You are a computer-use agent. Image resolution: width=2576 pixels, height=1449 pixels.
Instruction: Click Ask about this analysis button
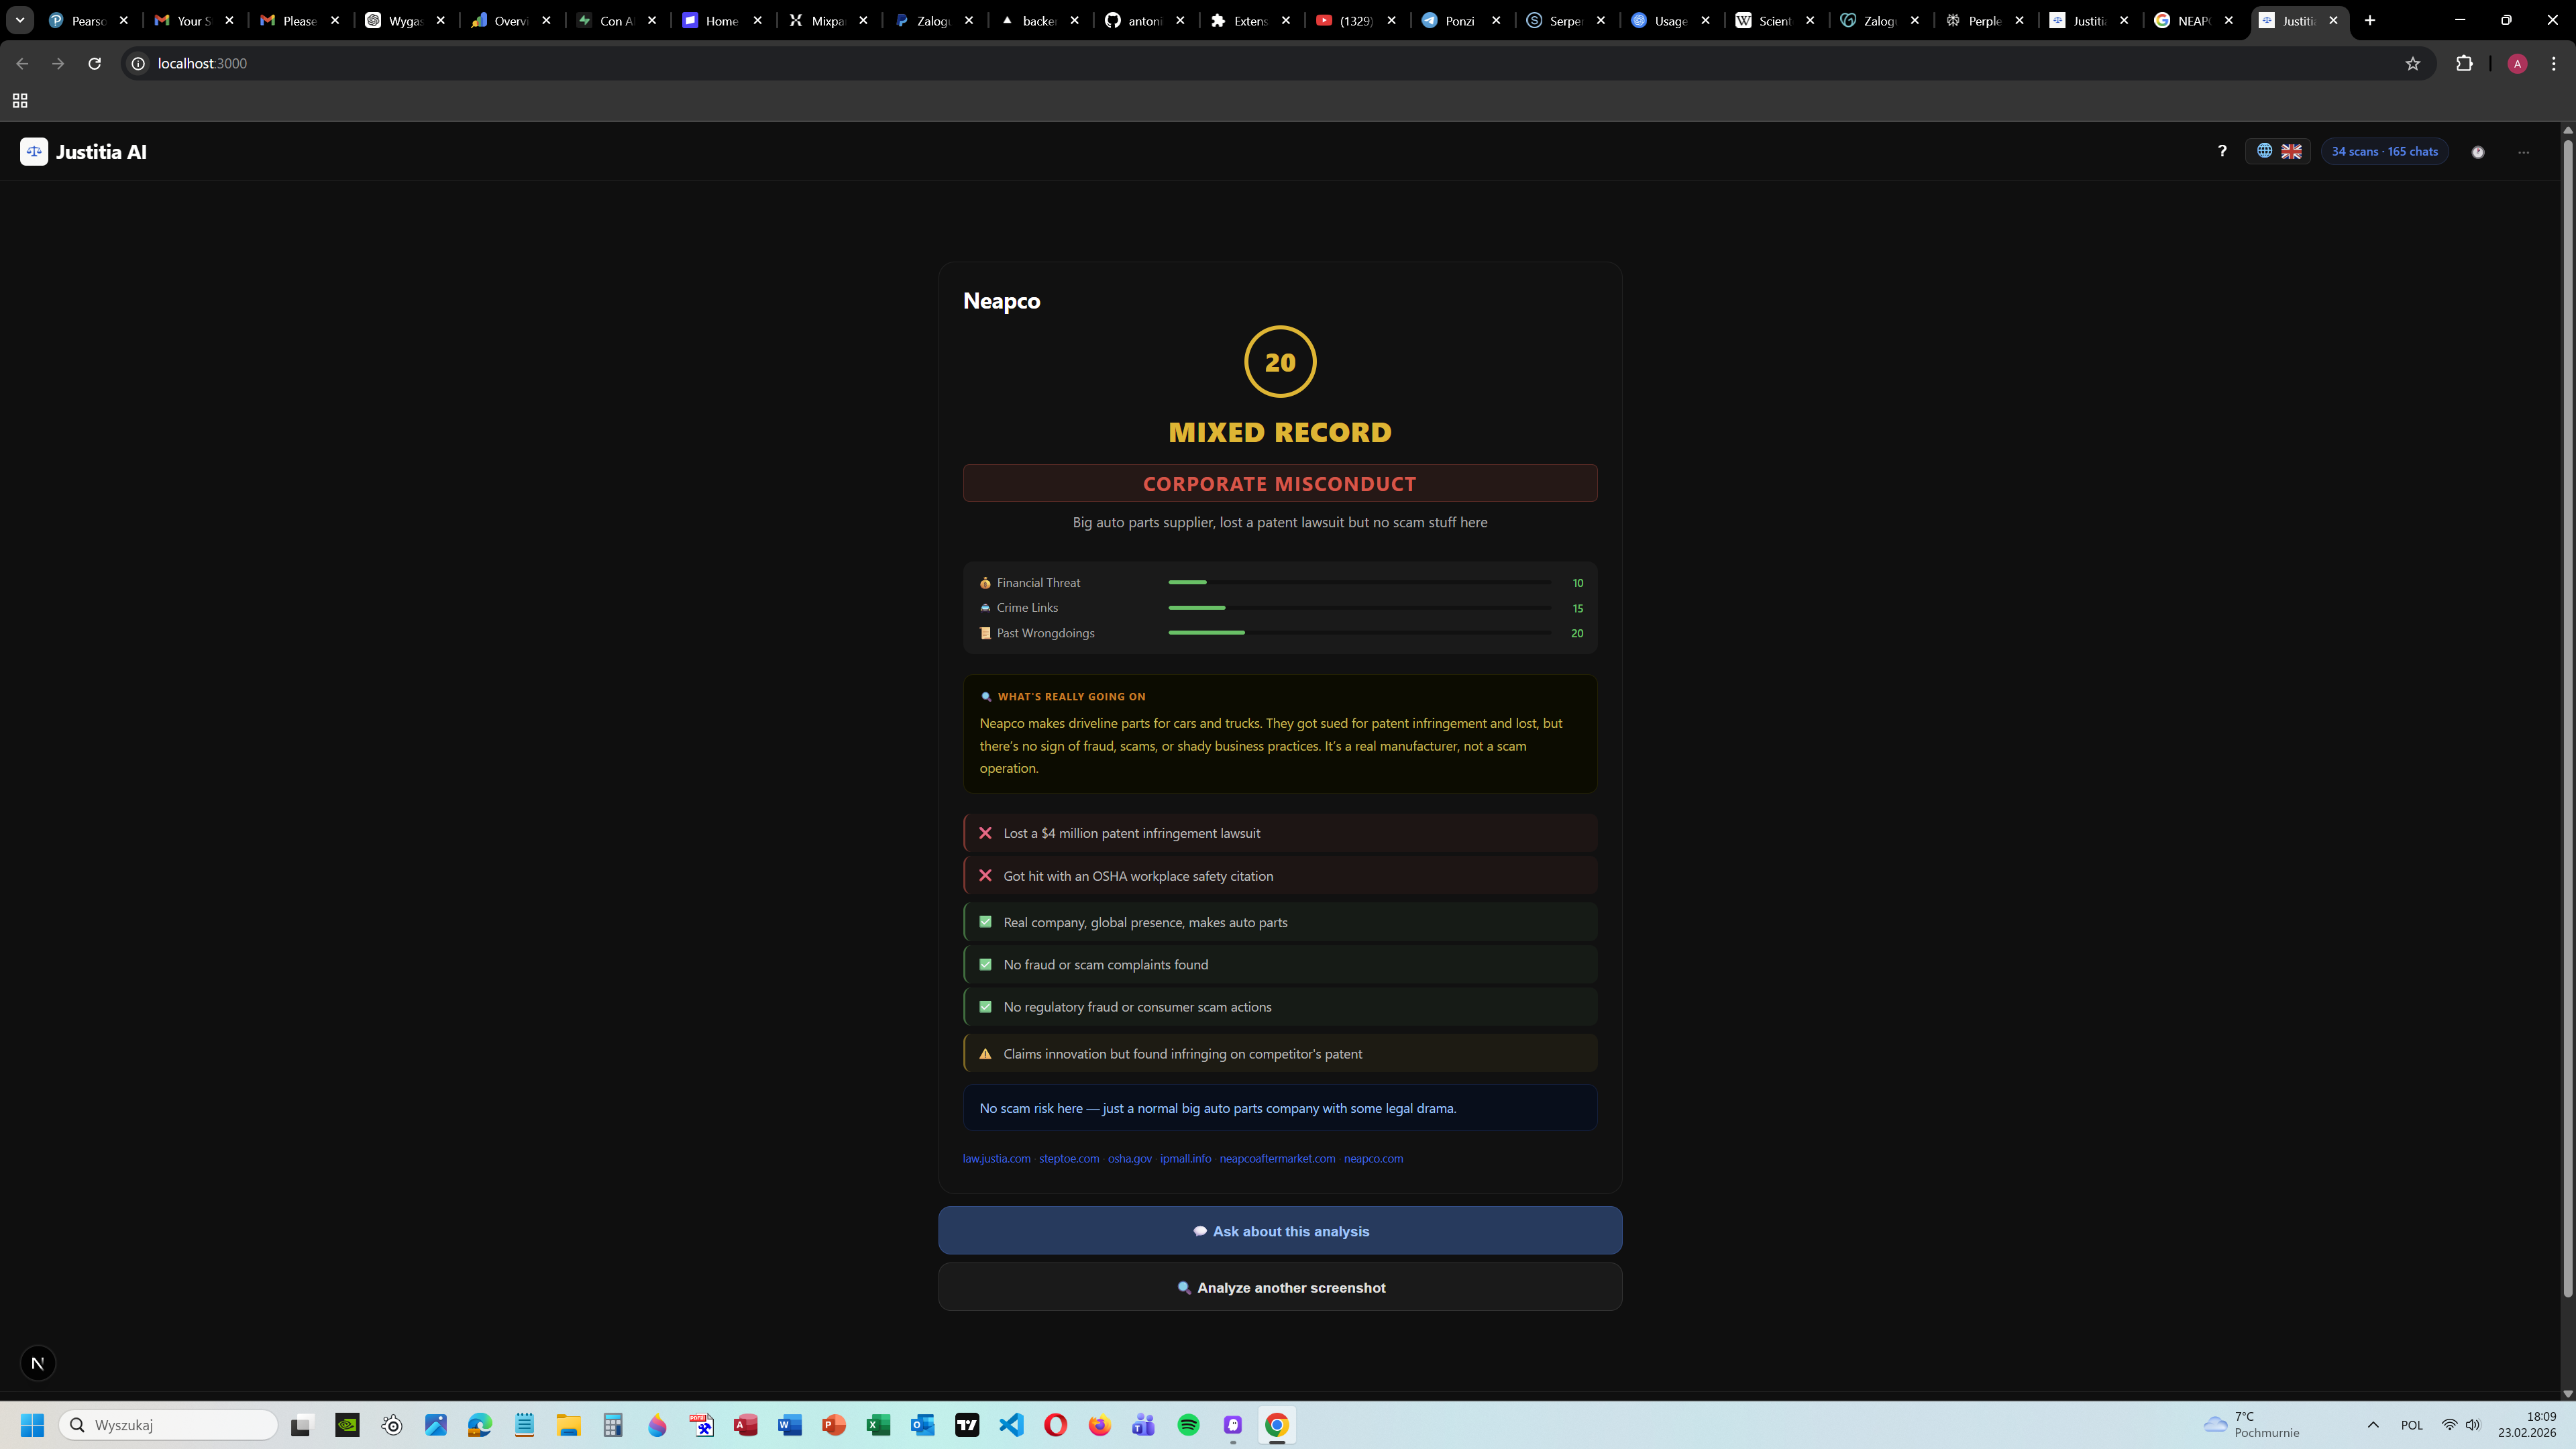(x=1280, y=1231)
